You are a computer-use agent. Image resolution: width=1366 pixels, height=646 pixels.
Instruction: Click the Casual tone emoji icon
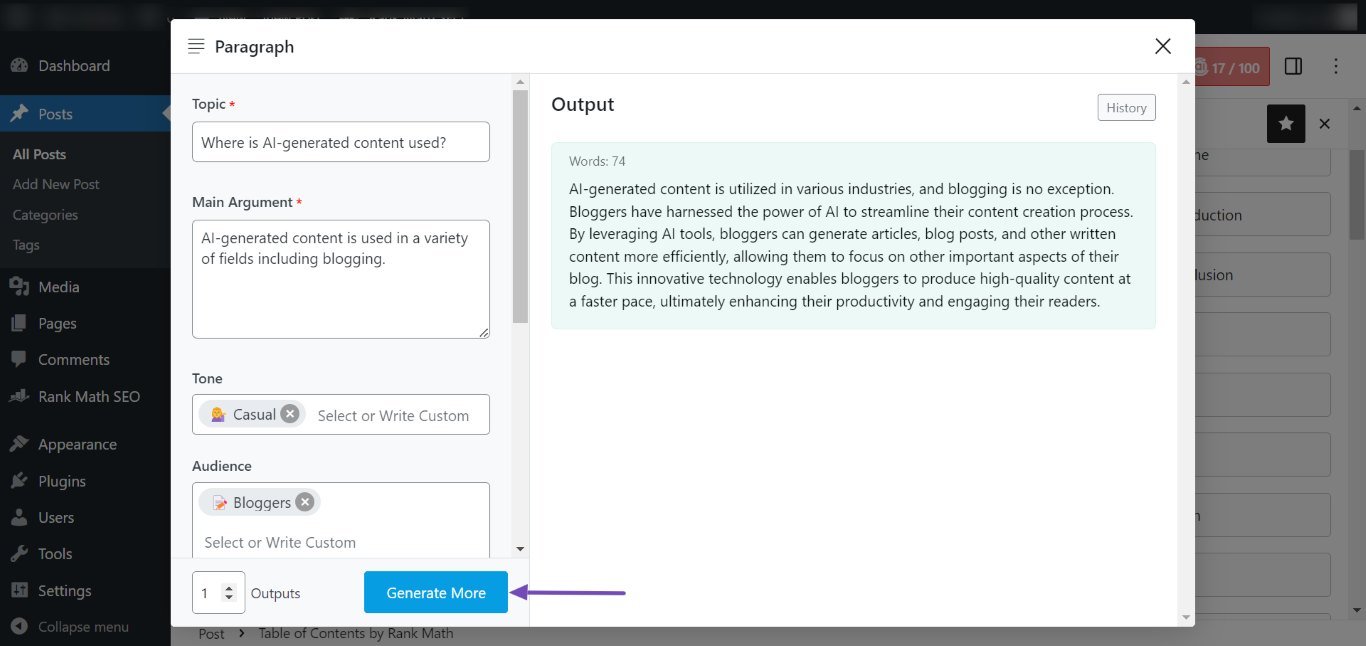pos(218,414)
